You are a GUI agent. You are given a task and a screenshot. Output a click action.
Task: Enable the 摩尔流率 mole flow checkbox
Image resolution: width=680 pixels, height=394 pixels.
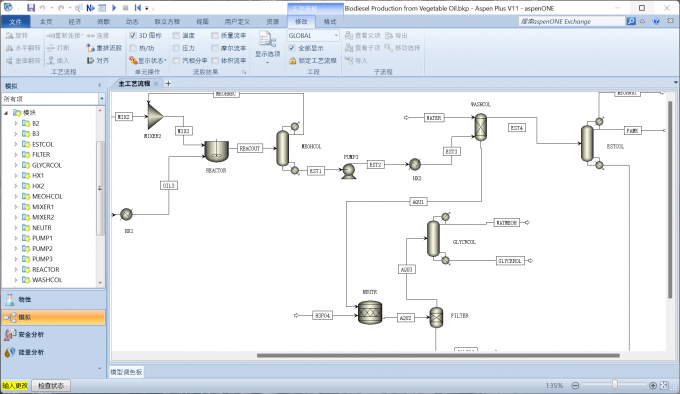215,48
